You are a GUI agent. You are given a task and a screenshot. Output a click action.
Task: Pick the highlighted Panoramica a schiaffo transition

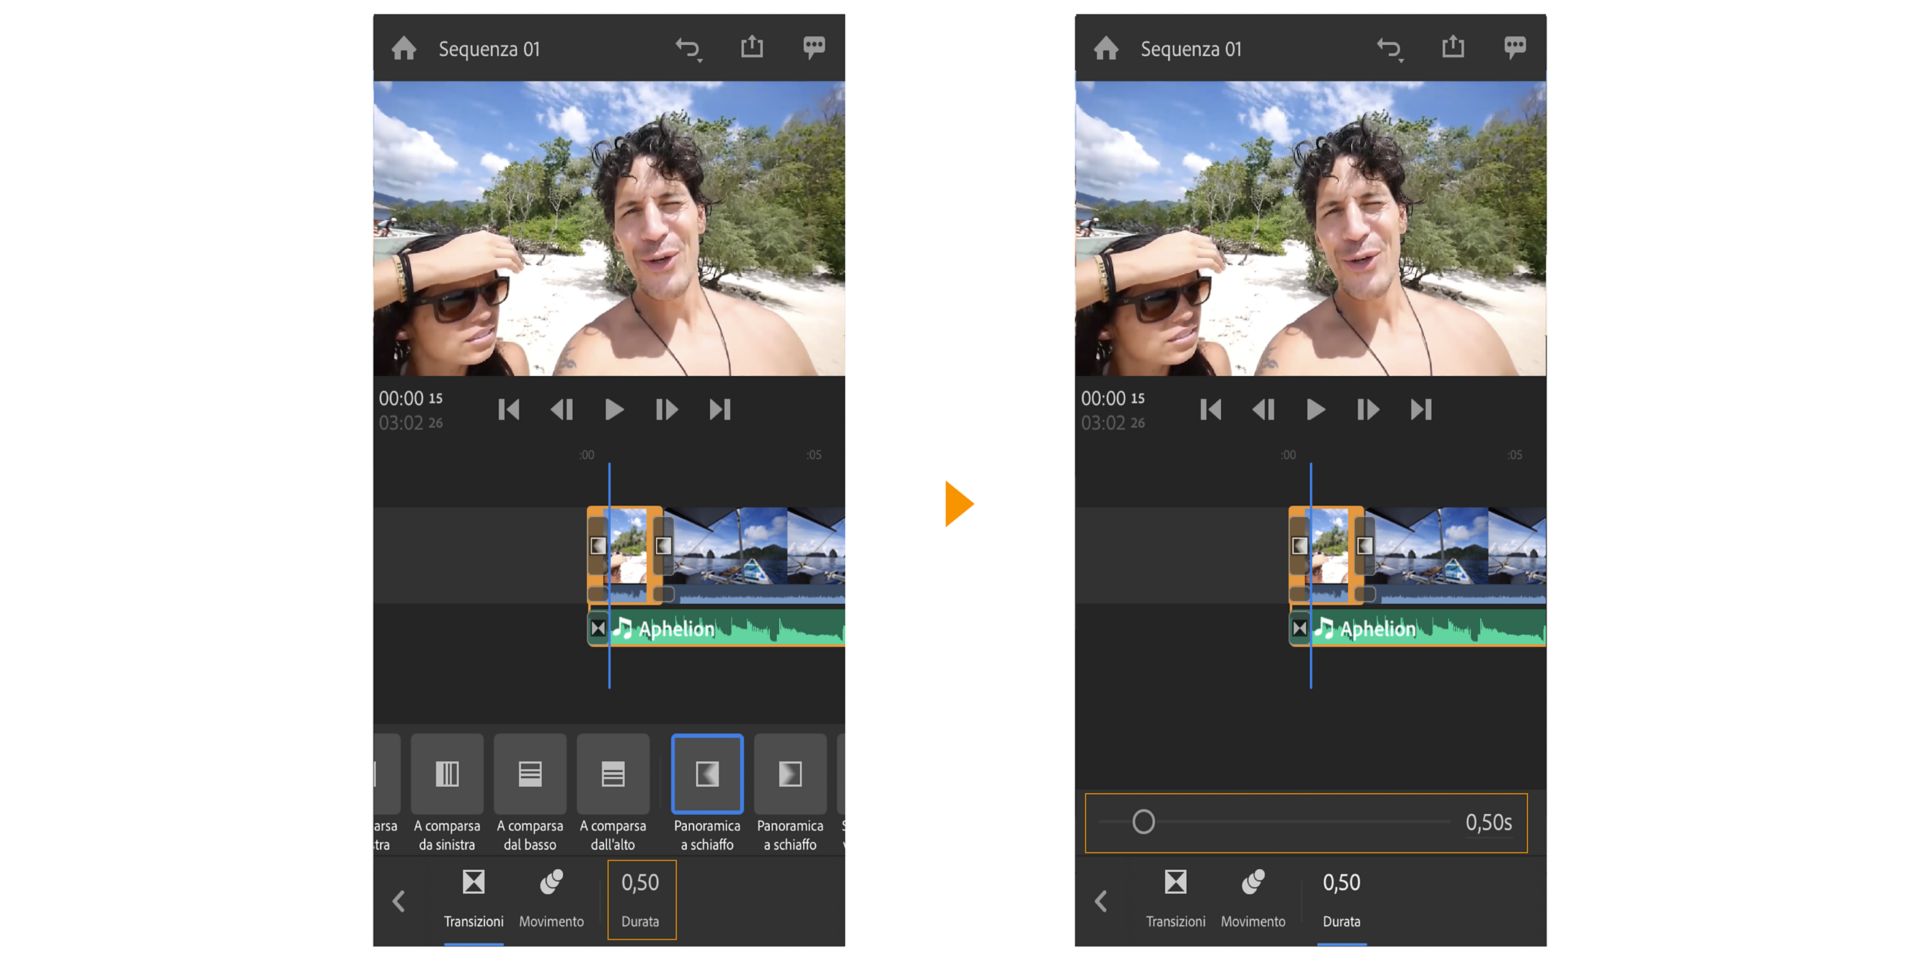tap(707, 793)
